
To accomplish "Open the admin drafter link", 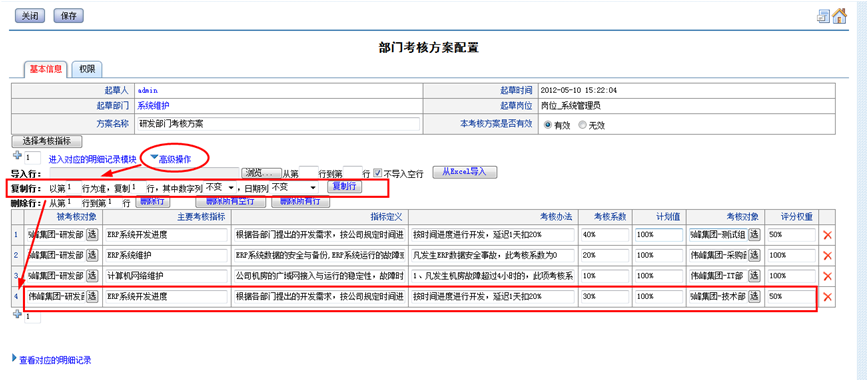I will coord(148,90).
